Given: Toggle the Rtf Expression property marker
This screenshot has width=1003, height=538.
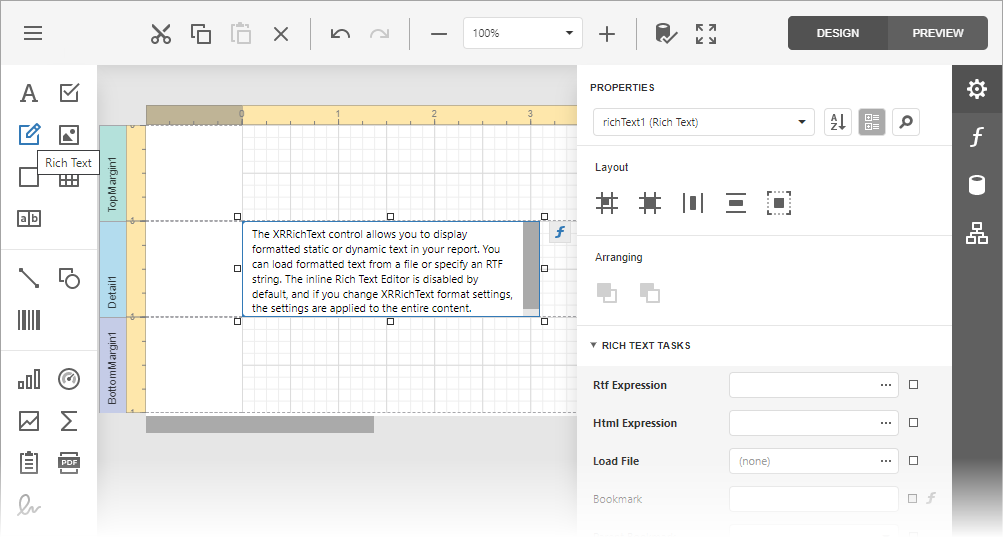Looking at the screenshot, I should (913, 384).
